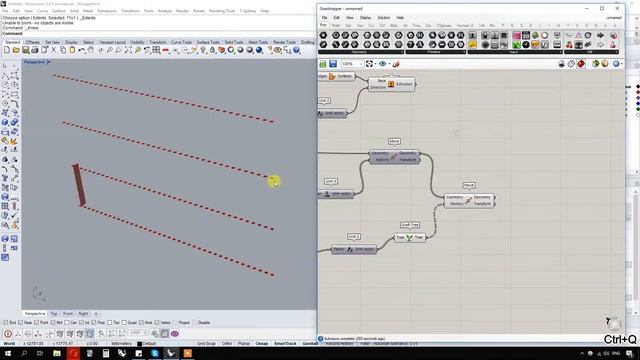Switch to the Front viewport tab

[68, 313]
